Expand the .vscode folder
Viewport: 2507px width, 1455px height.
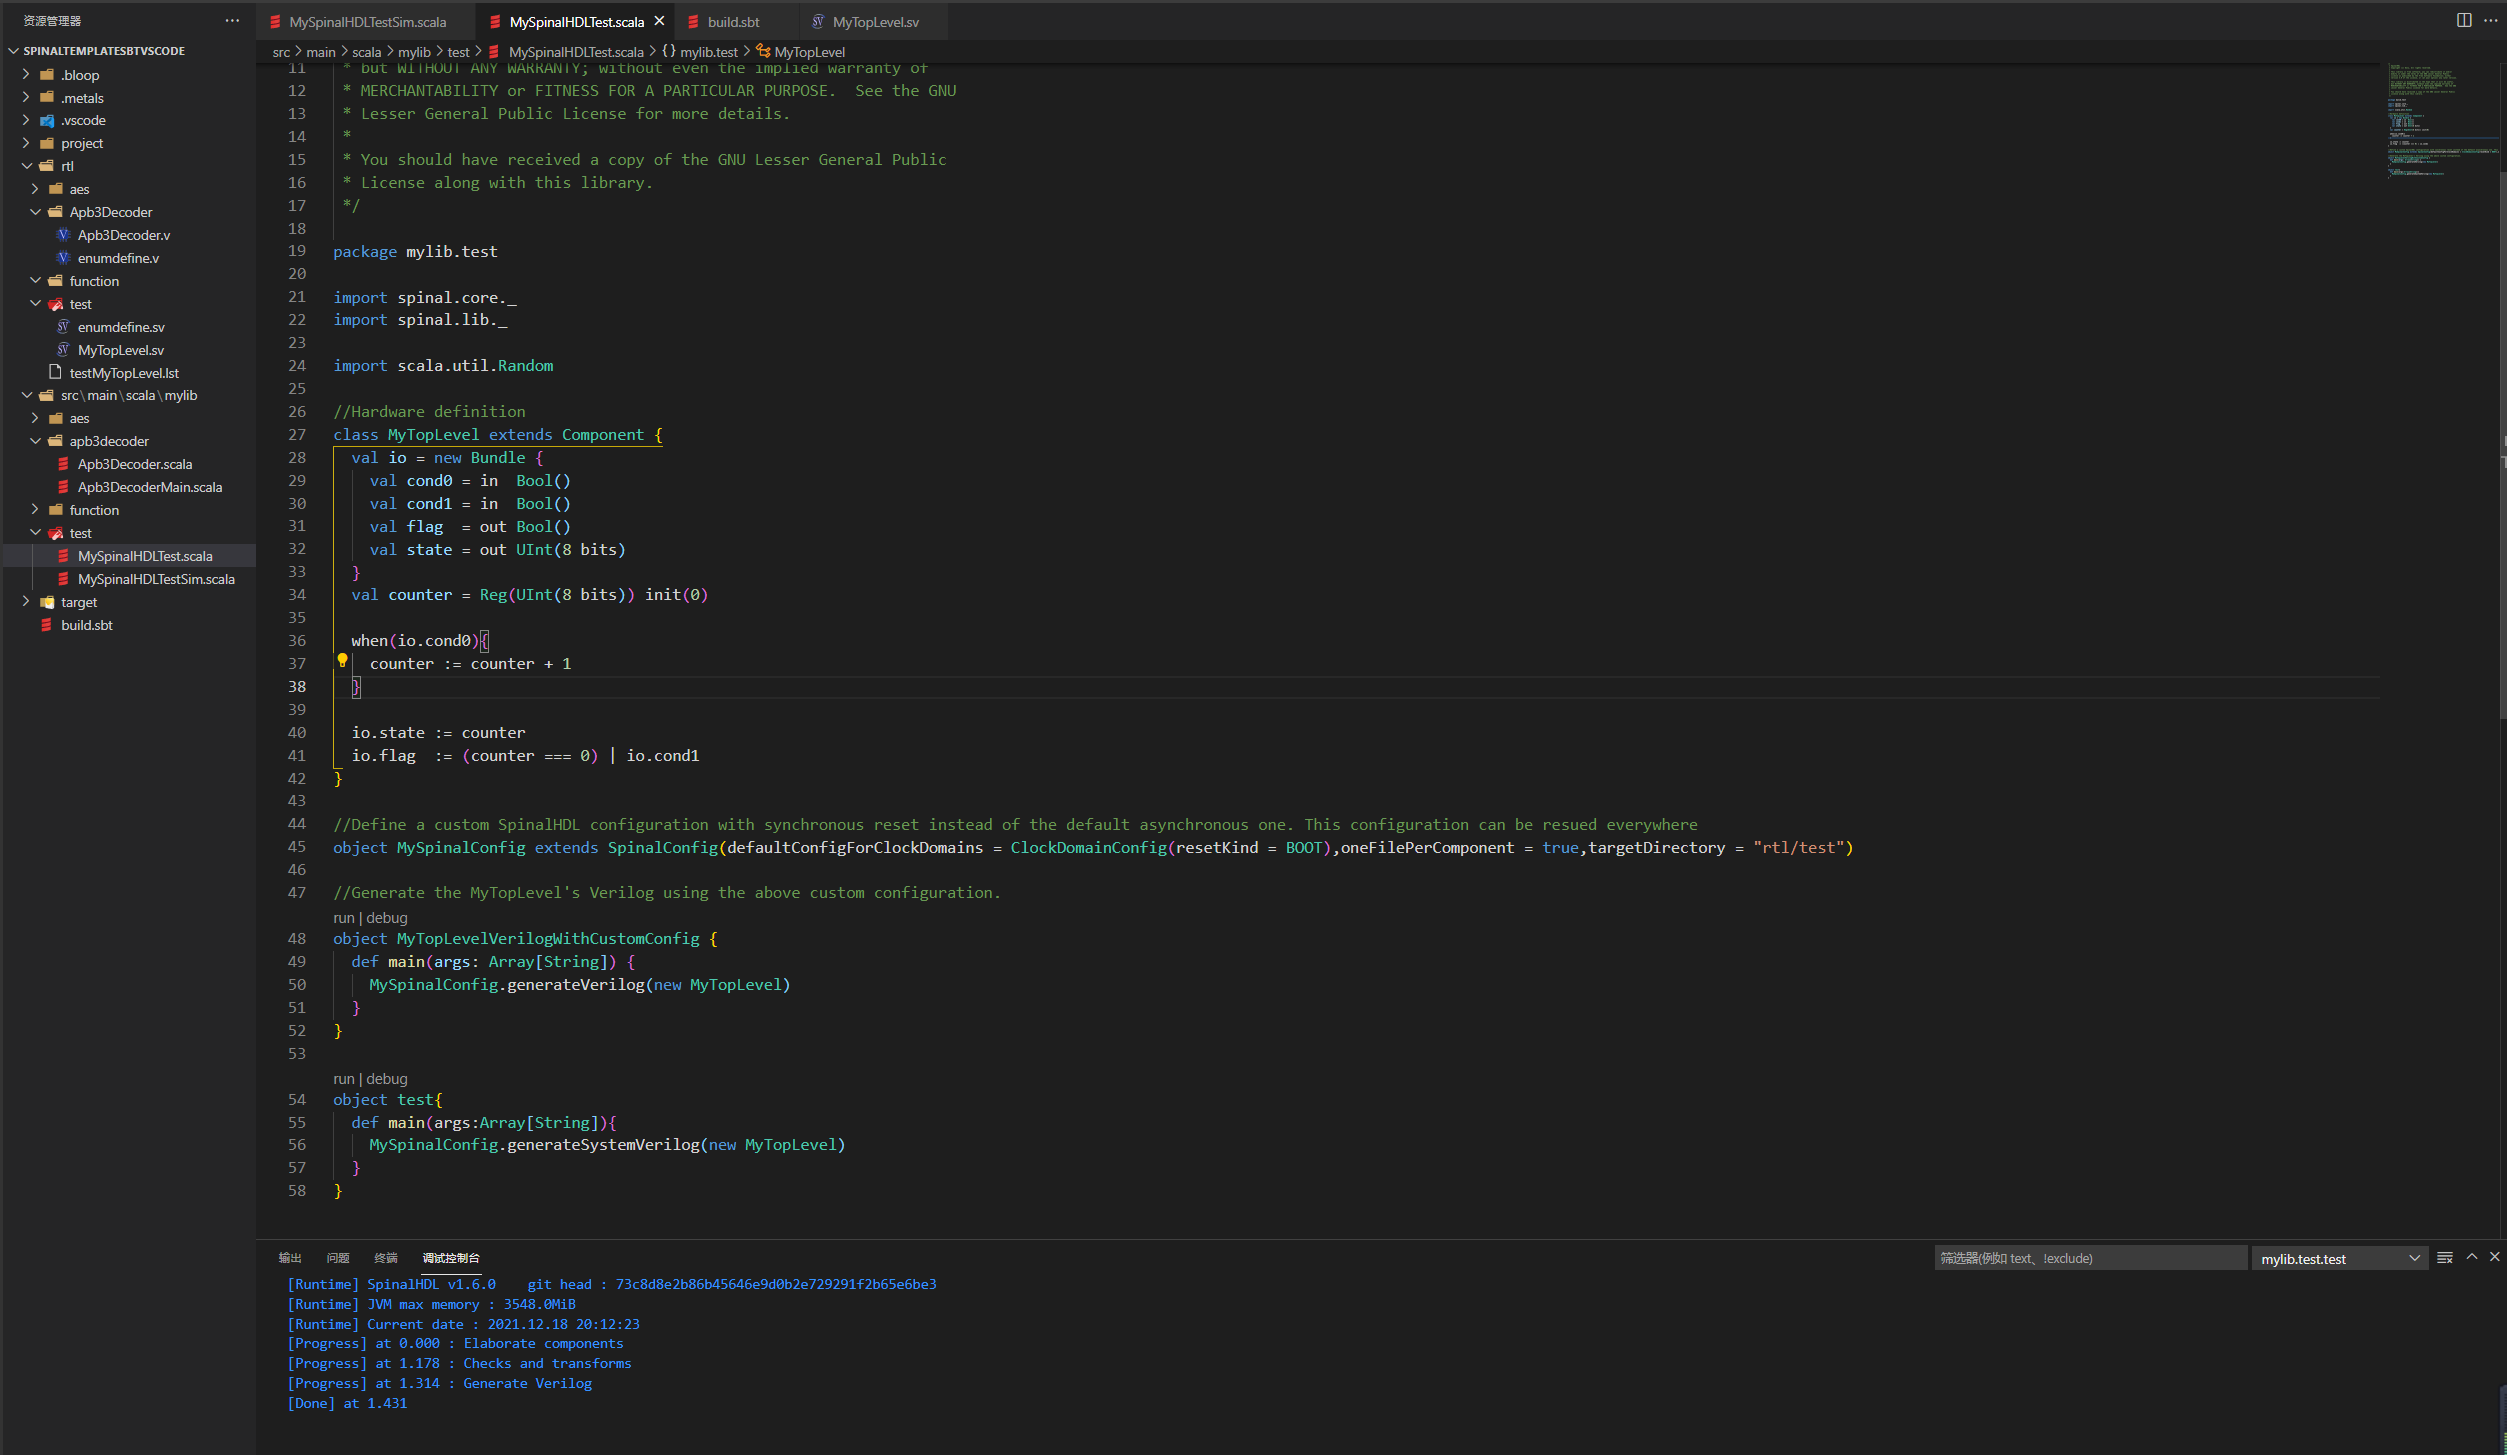pos(83,120)
